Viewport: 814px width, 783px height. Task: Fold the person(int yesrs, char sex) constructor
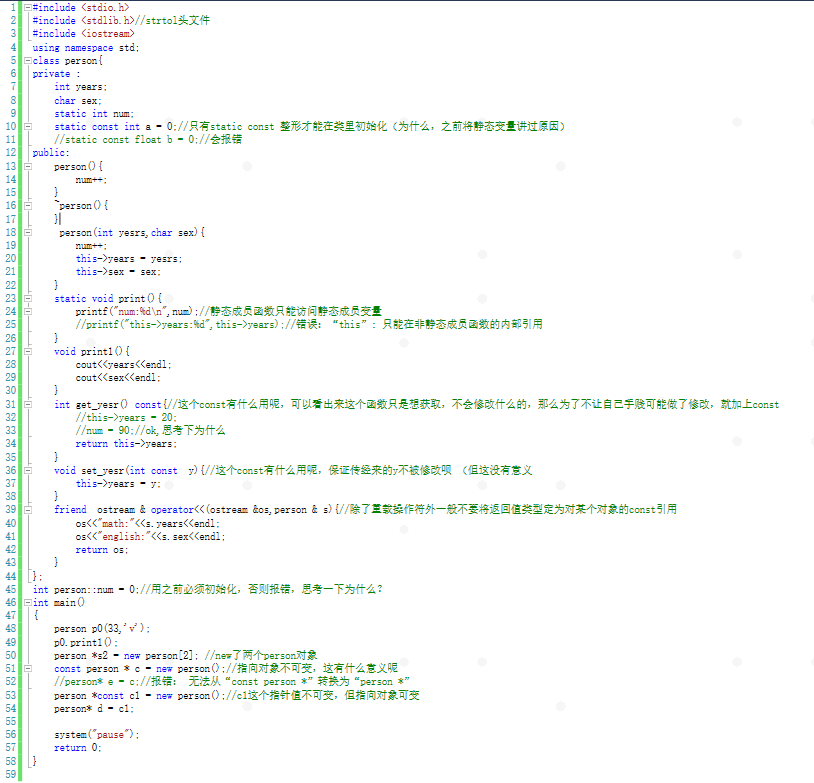pyautogui.click(x=28, y=232)
